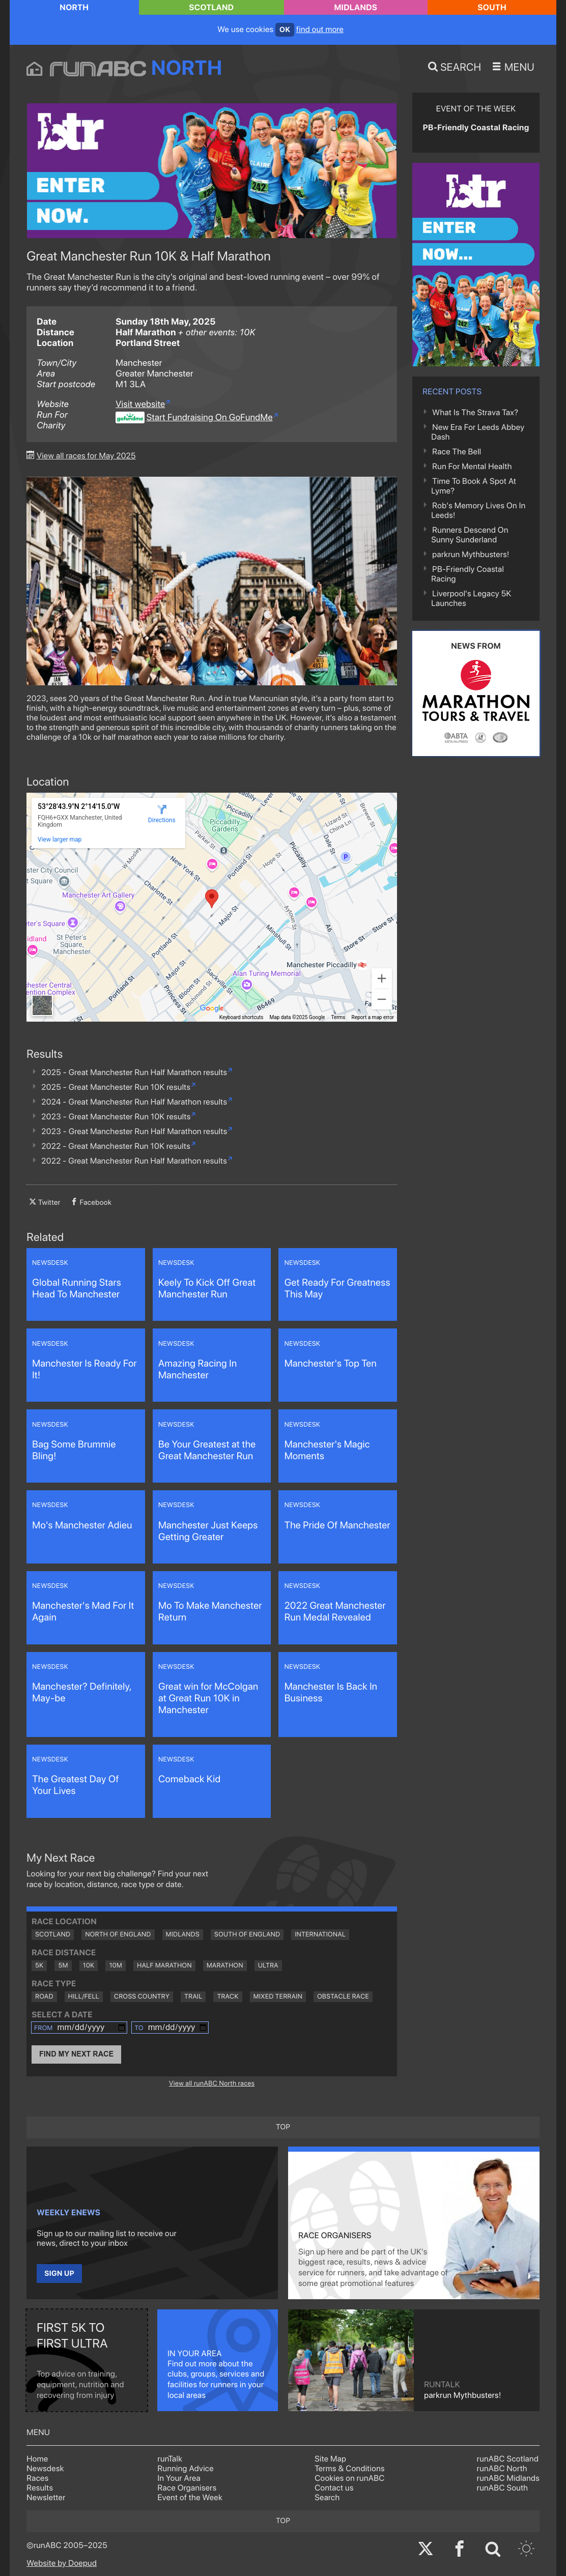Screen dimensions: 566x2576
Task: Open Manchester's Top Ten related article
Action: pos(337,1365)
